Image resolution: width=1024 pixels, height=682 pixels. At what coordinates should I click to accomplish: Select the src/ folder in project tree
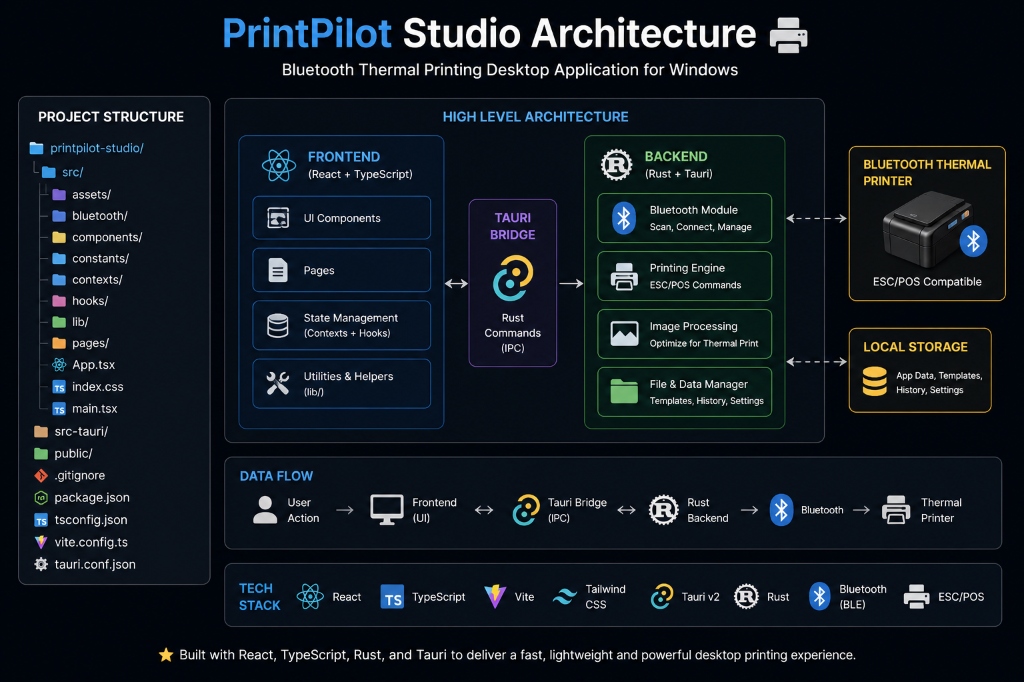click(x=63, y=172)
